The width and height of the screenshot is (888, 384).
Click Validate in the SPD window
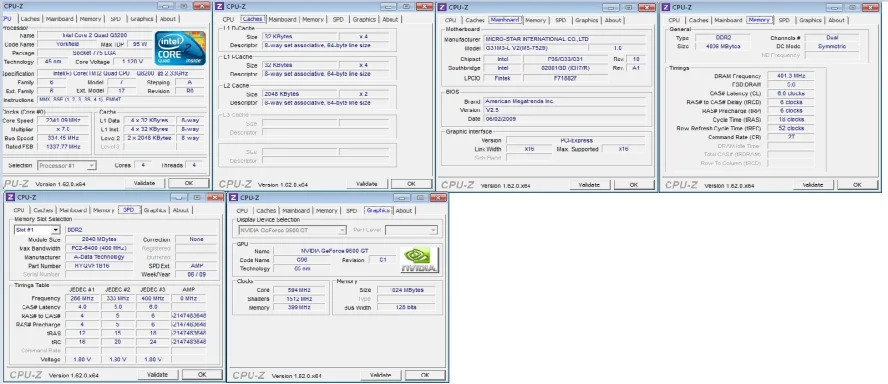pos(157,374)
